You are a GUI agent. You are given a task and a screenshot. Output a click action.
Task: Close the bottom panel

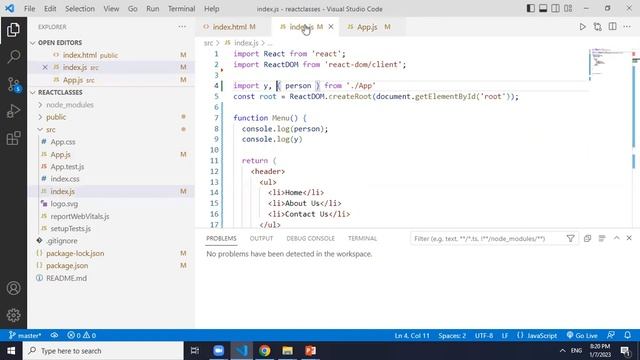coord(629,238)
